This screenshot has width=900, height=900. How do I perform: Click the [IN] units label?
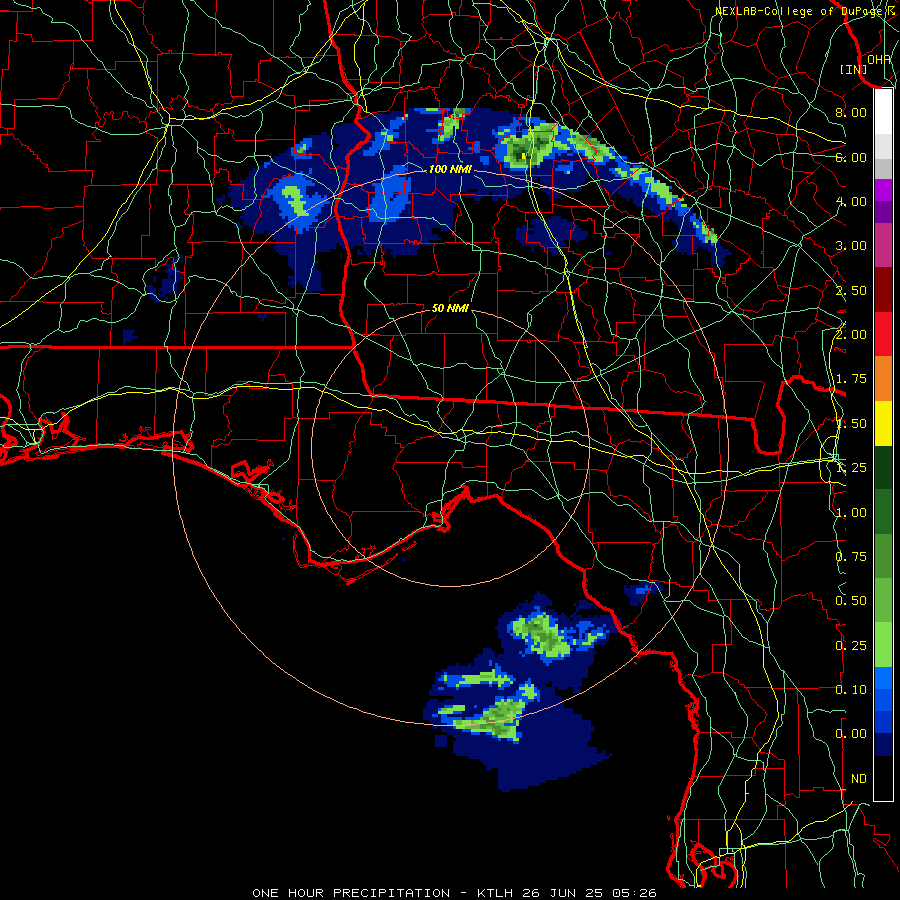[854, 69]
